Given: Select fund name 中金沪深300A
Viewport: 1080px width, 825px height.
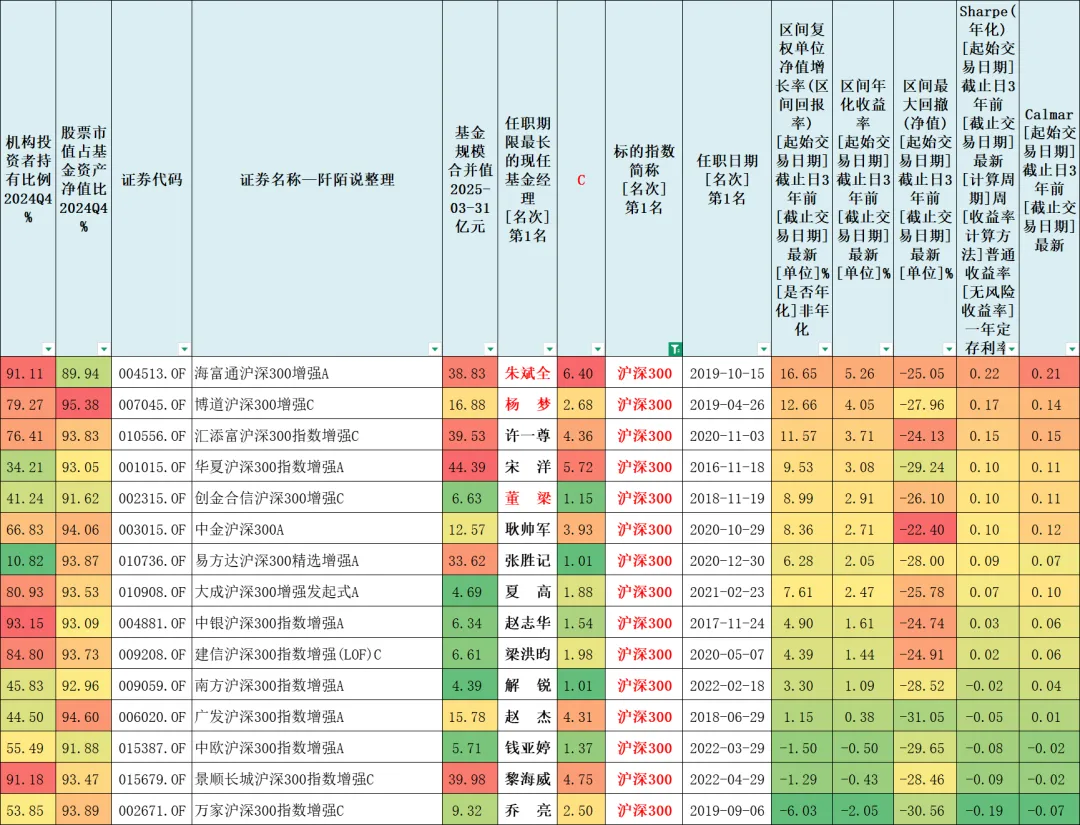Looking at the screenshot, I should 239,530.
